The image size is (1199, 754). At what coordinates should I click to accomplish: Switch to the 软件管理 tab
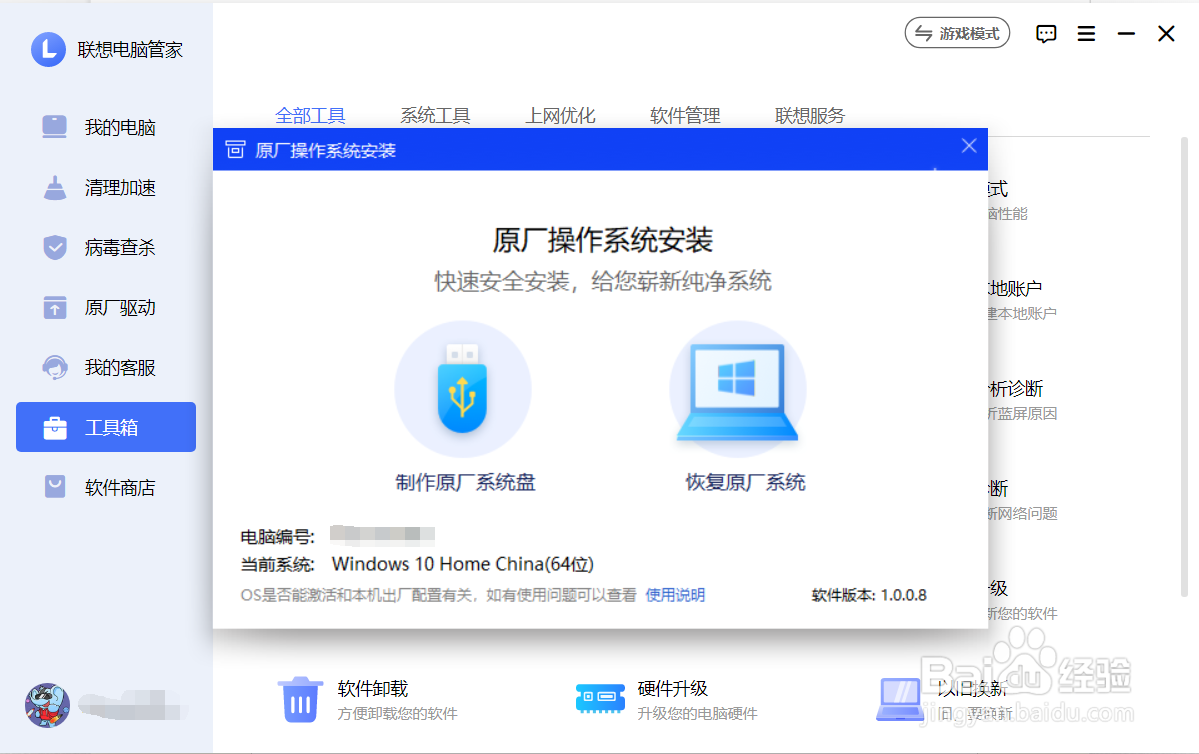click(685, 115)
